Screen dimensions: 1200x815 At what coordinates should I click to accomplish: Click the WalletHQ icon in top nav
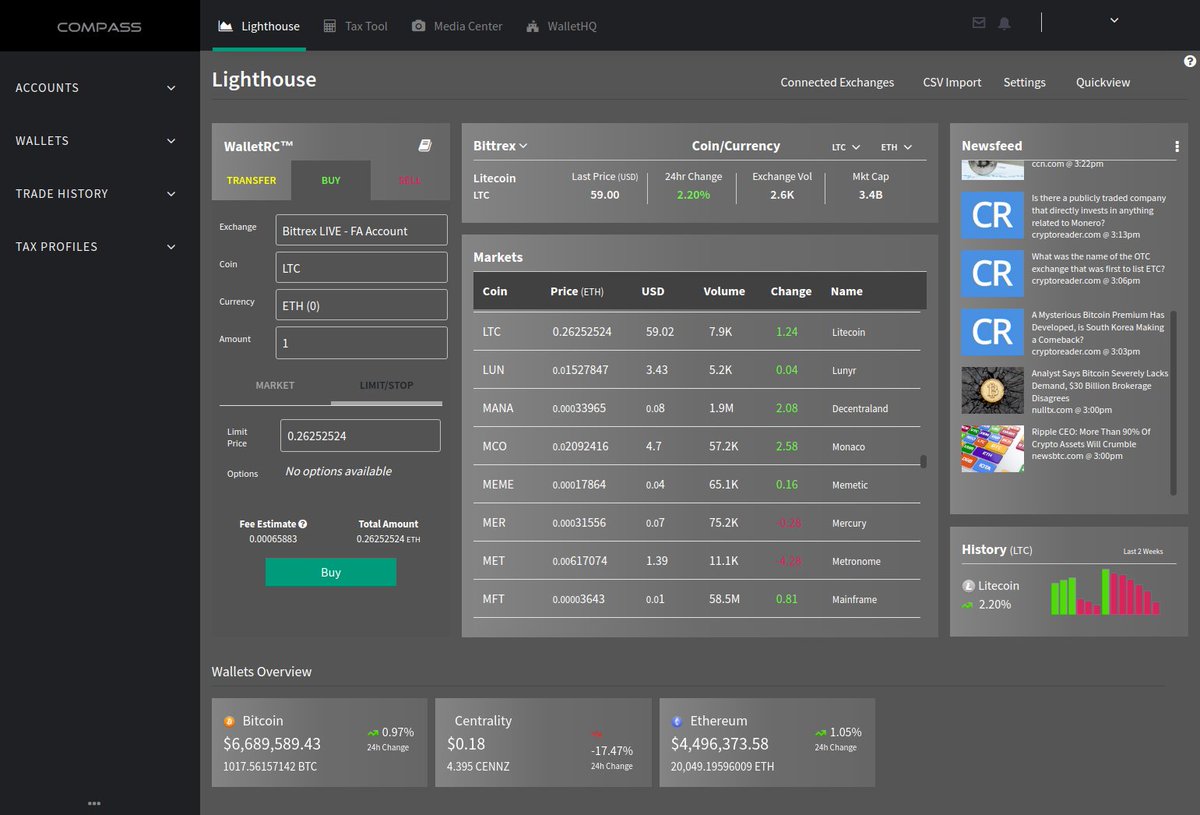(532, 26)
